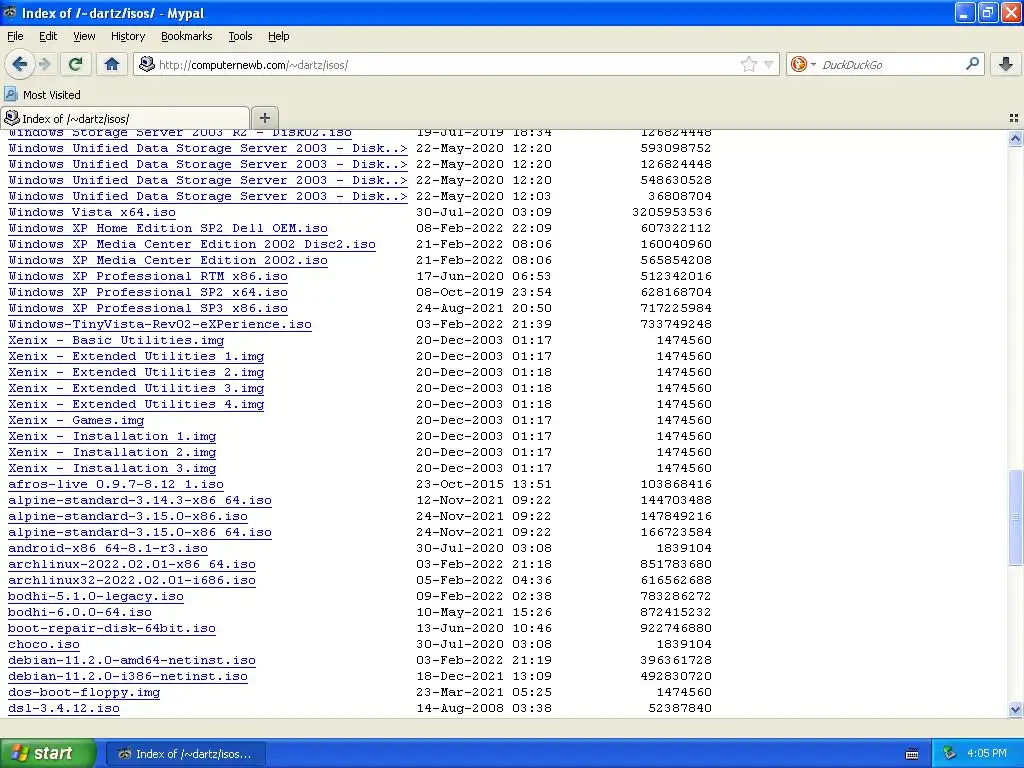Download dsl-3.4.12.iso
Image resolution: width=1024 pixels, height=768 pixels.
[x=64, y=709]
